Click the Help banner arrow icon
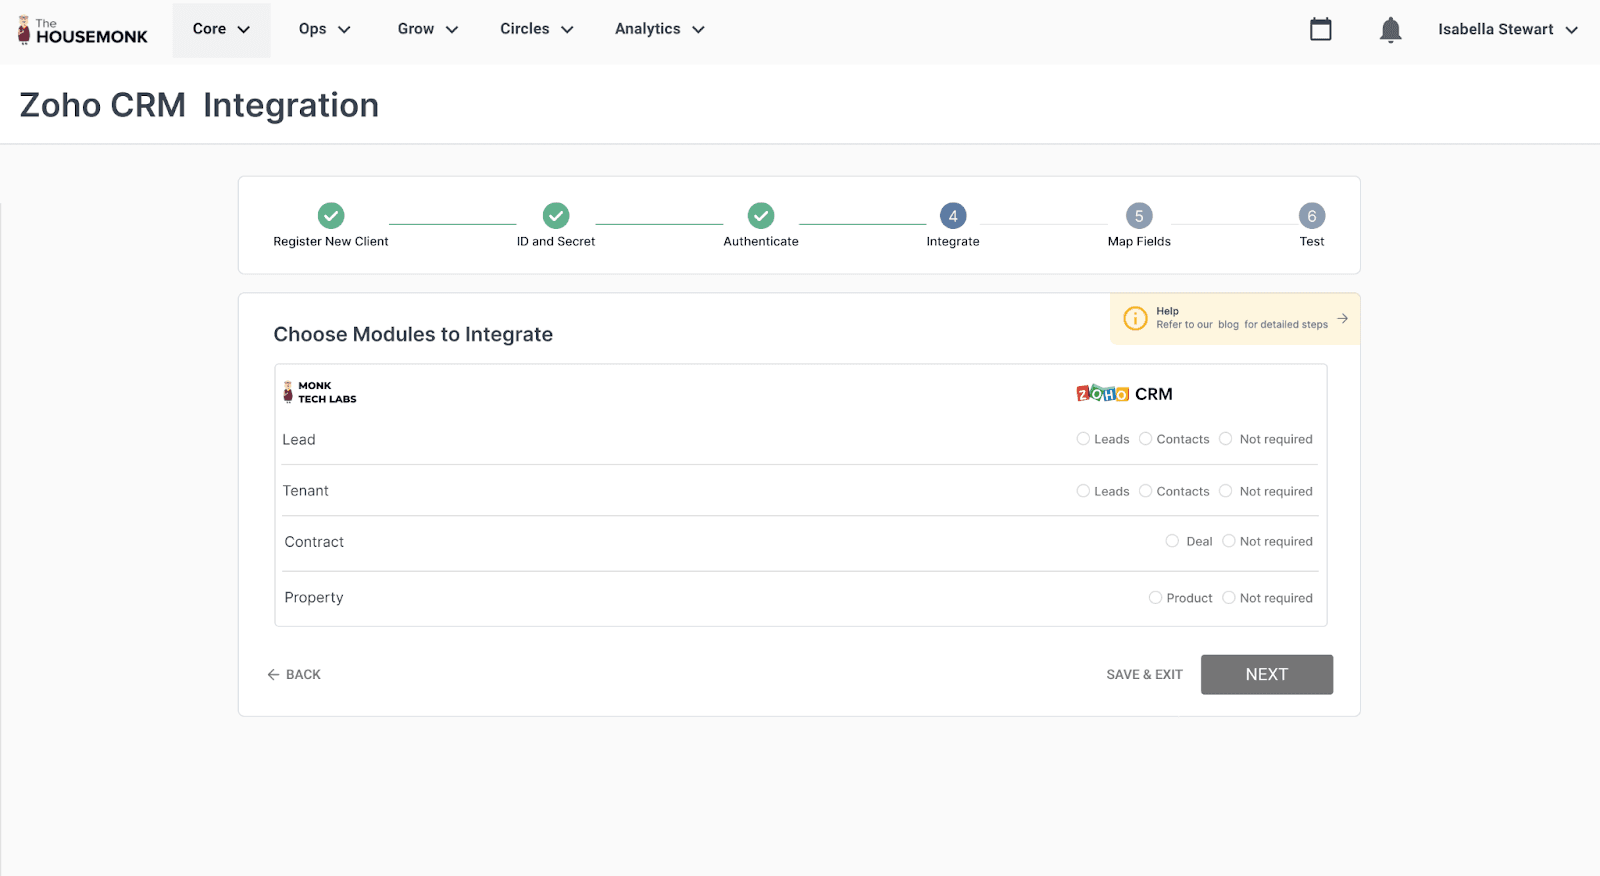This screenshot has height=876, width=1600. pyautogui.click(x=1342, y=318)
